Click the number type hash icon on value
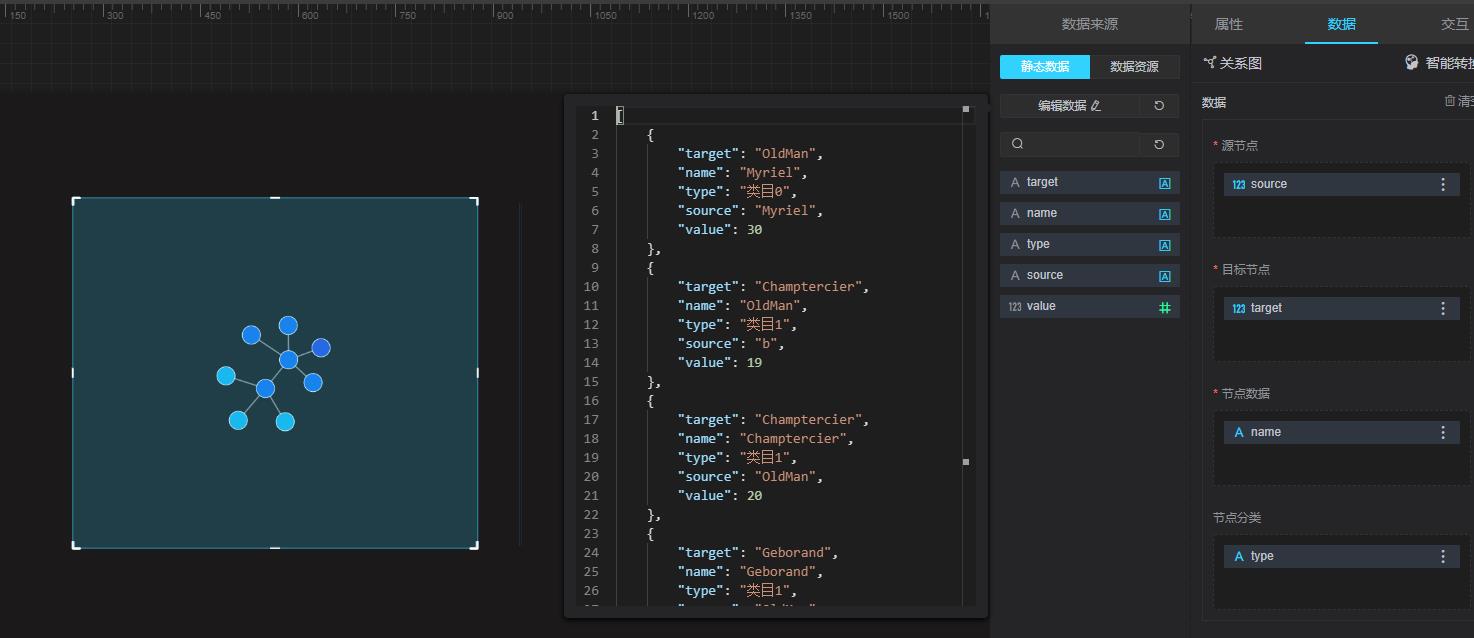 tap(1165, 307)
